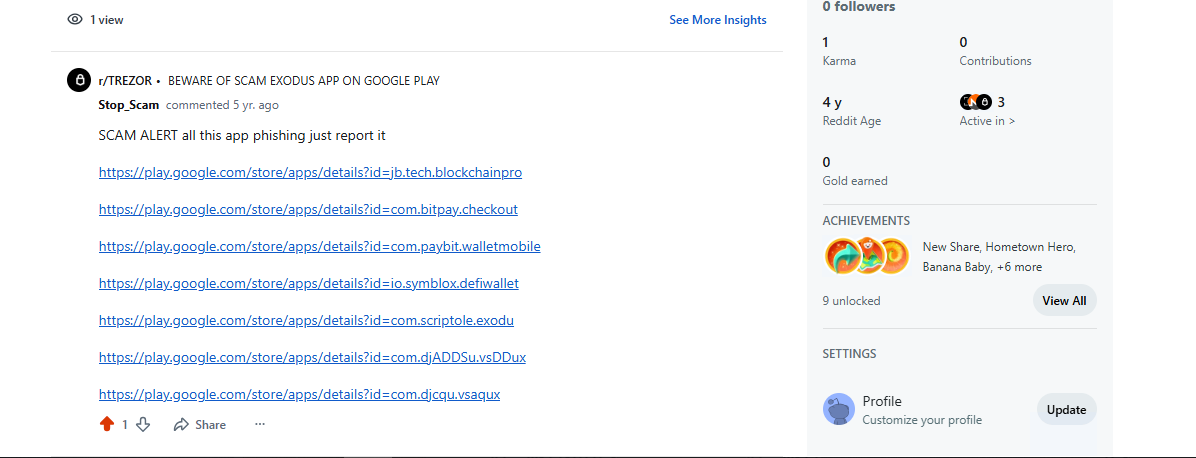Open the comment's three-dot more options

(x=260, y=424)
